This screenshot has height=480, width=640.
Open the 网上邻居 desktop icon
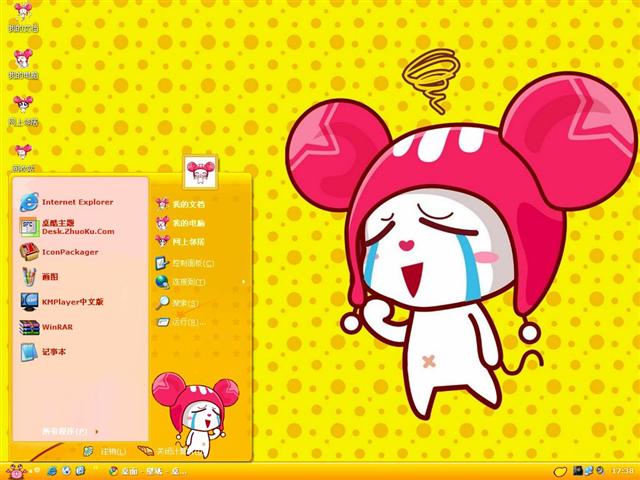pos(23,111)
